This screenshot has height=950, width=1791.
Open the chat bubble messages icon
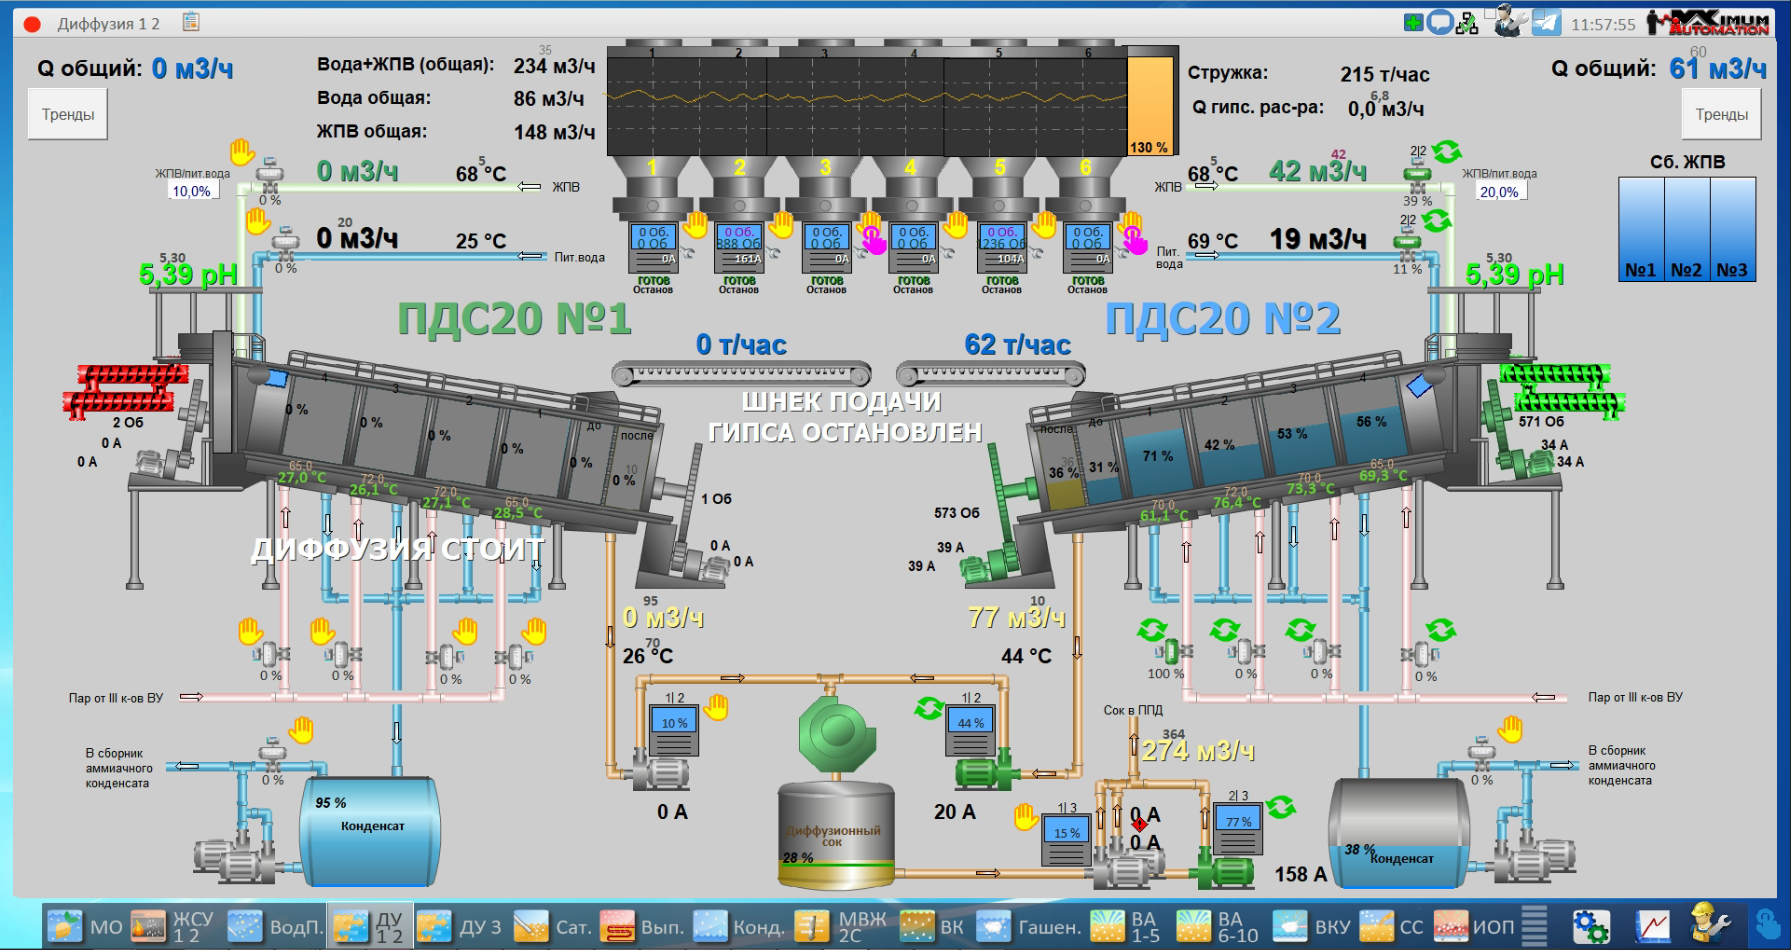tap(1439, 22)
